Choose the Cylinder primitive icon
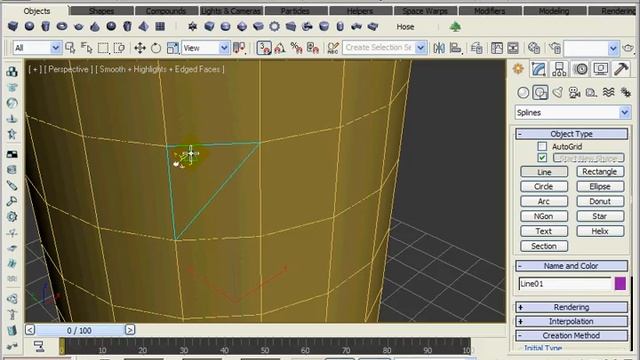This screenshot has height=360, width=640. 46,27
